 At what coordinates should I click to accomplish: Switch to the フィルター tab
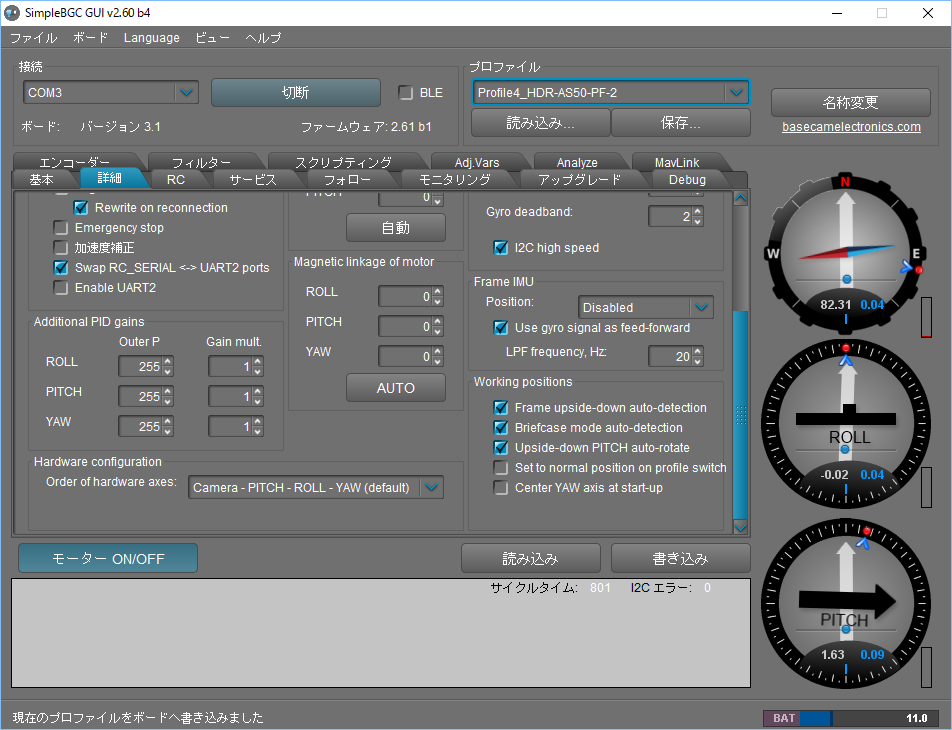tap(201, 162)
